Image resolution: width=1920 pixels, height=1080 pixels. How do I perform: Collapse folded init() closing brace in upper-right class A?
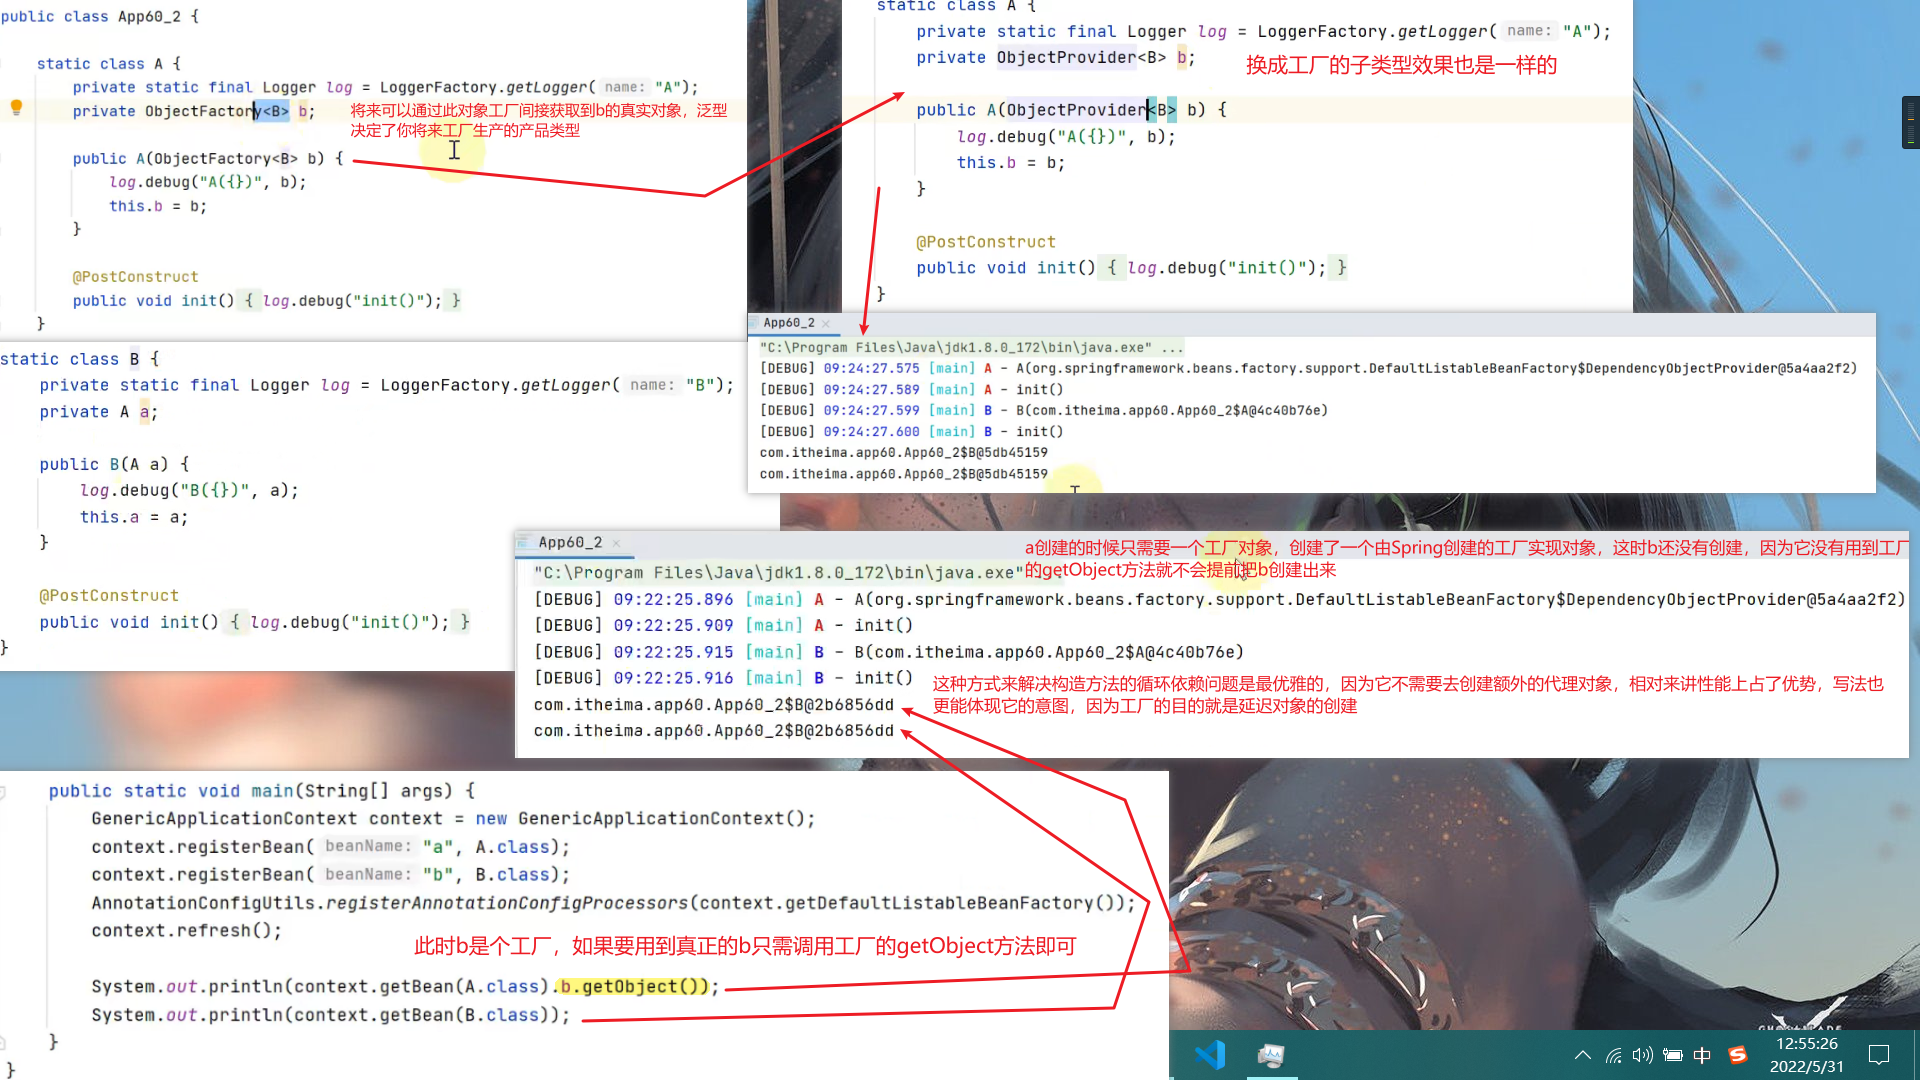(1341, 268)
